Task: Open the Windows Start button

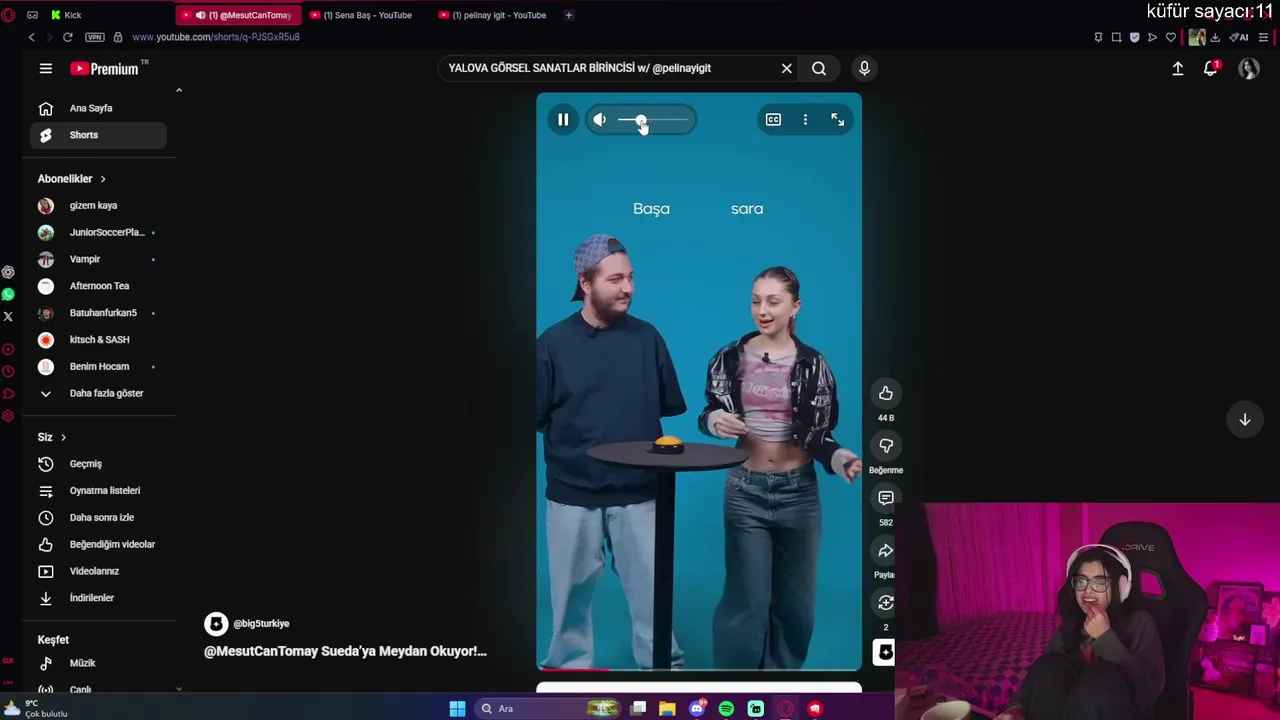Action: 457,709
